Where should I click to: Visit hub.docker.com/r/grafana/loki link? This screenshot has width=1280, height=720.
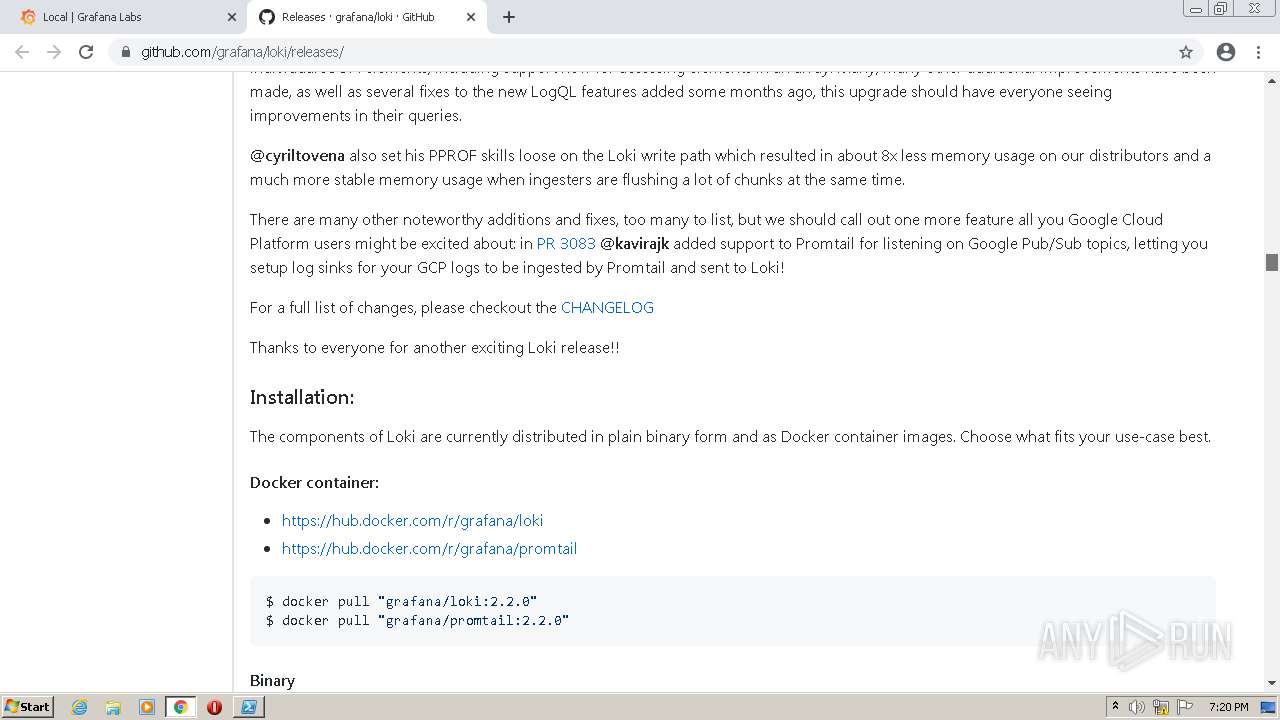click(x=412, y=520)
